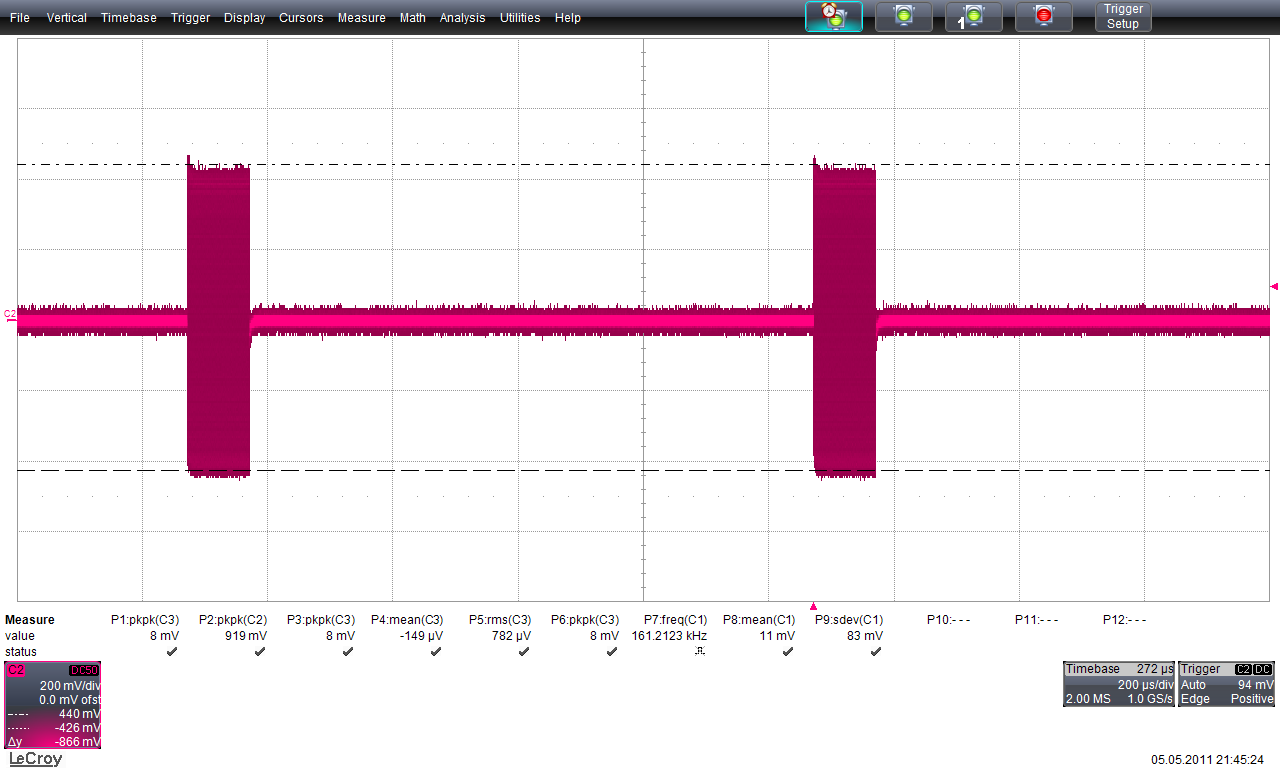Open the Timebase descriptor box

(1119, 684)
